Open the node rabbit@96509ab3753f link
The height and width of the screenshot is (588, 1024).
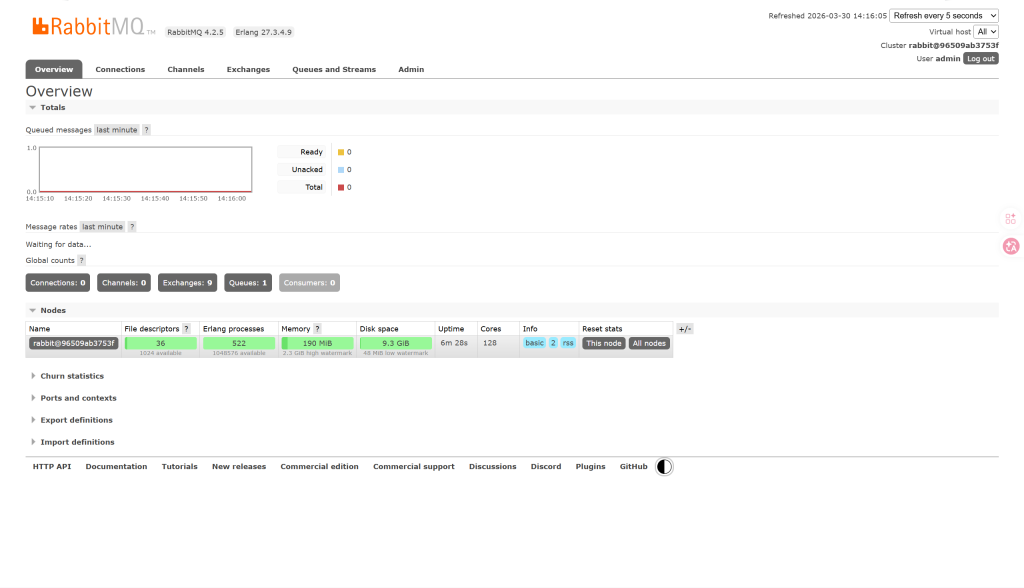[x=73, y=343]
